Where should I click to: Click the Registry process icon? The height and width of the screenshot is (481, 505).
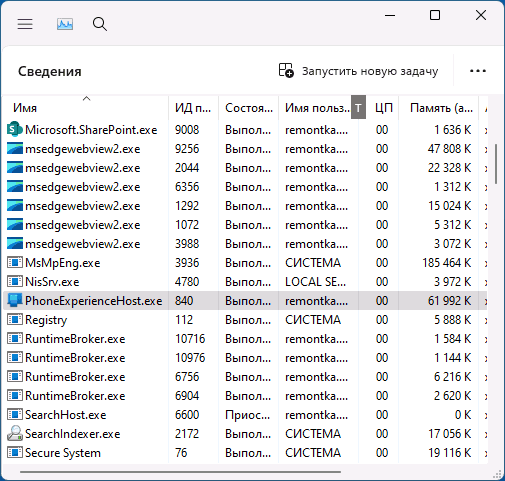click(x=15, y=320)
